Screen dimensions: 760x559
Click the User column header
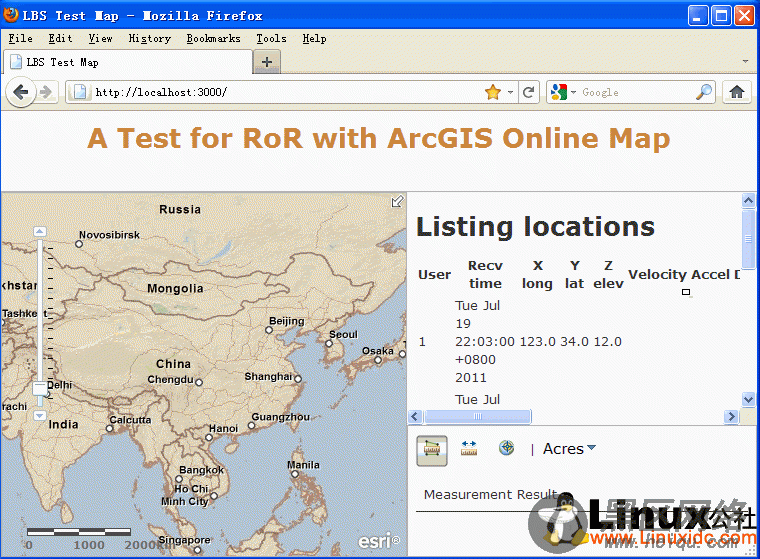pyautogui.click(x=434, y=275)
